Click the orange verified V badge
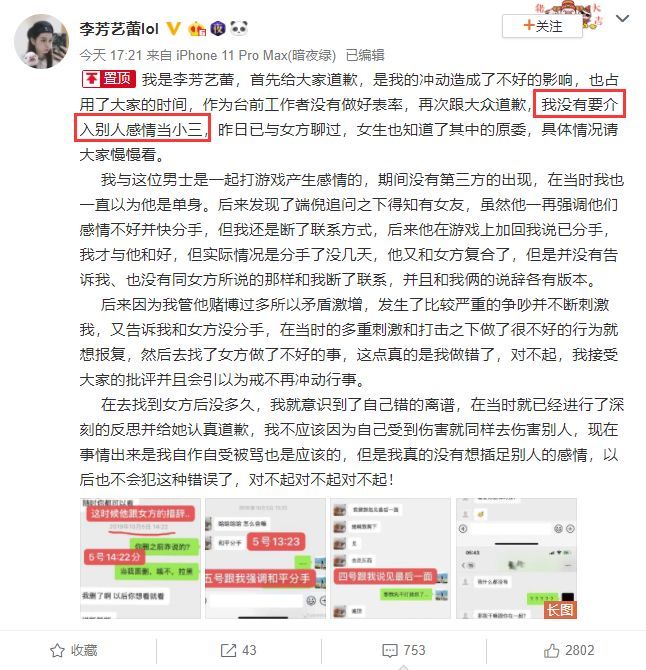 click(173, 29)
